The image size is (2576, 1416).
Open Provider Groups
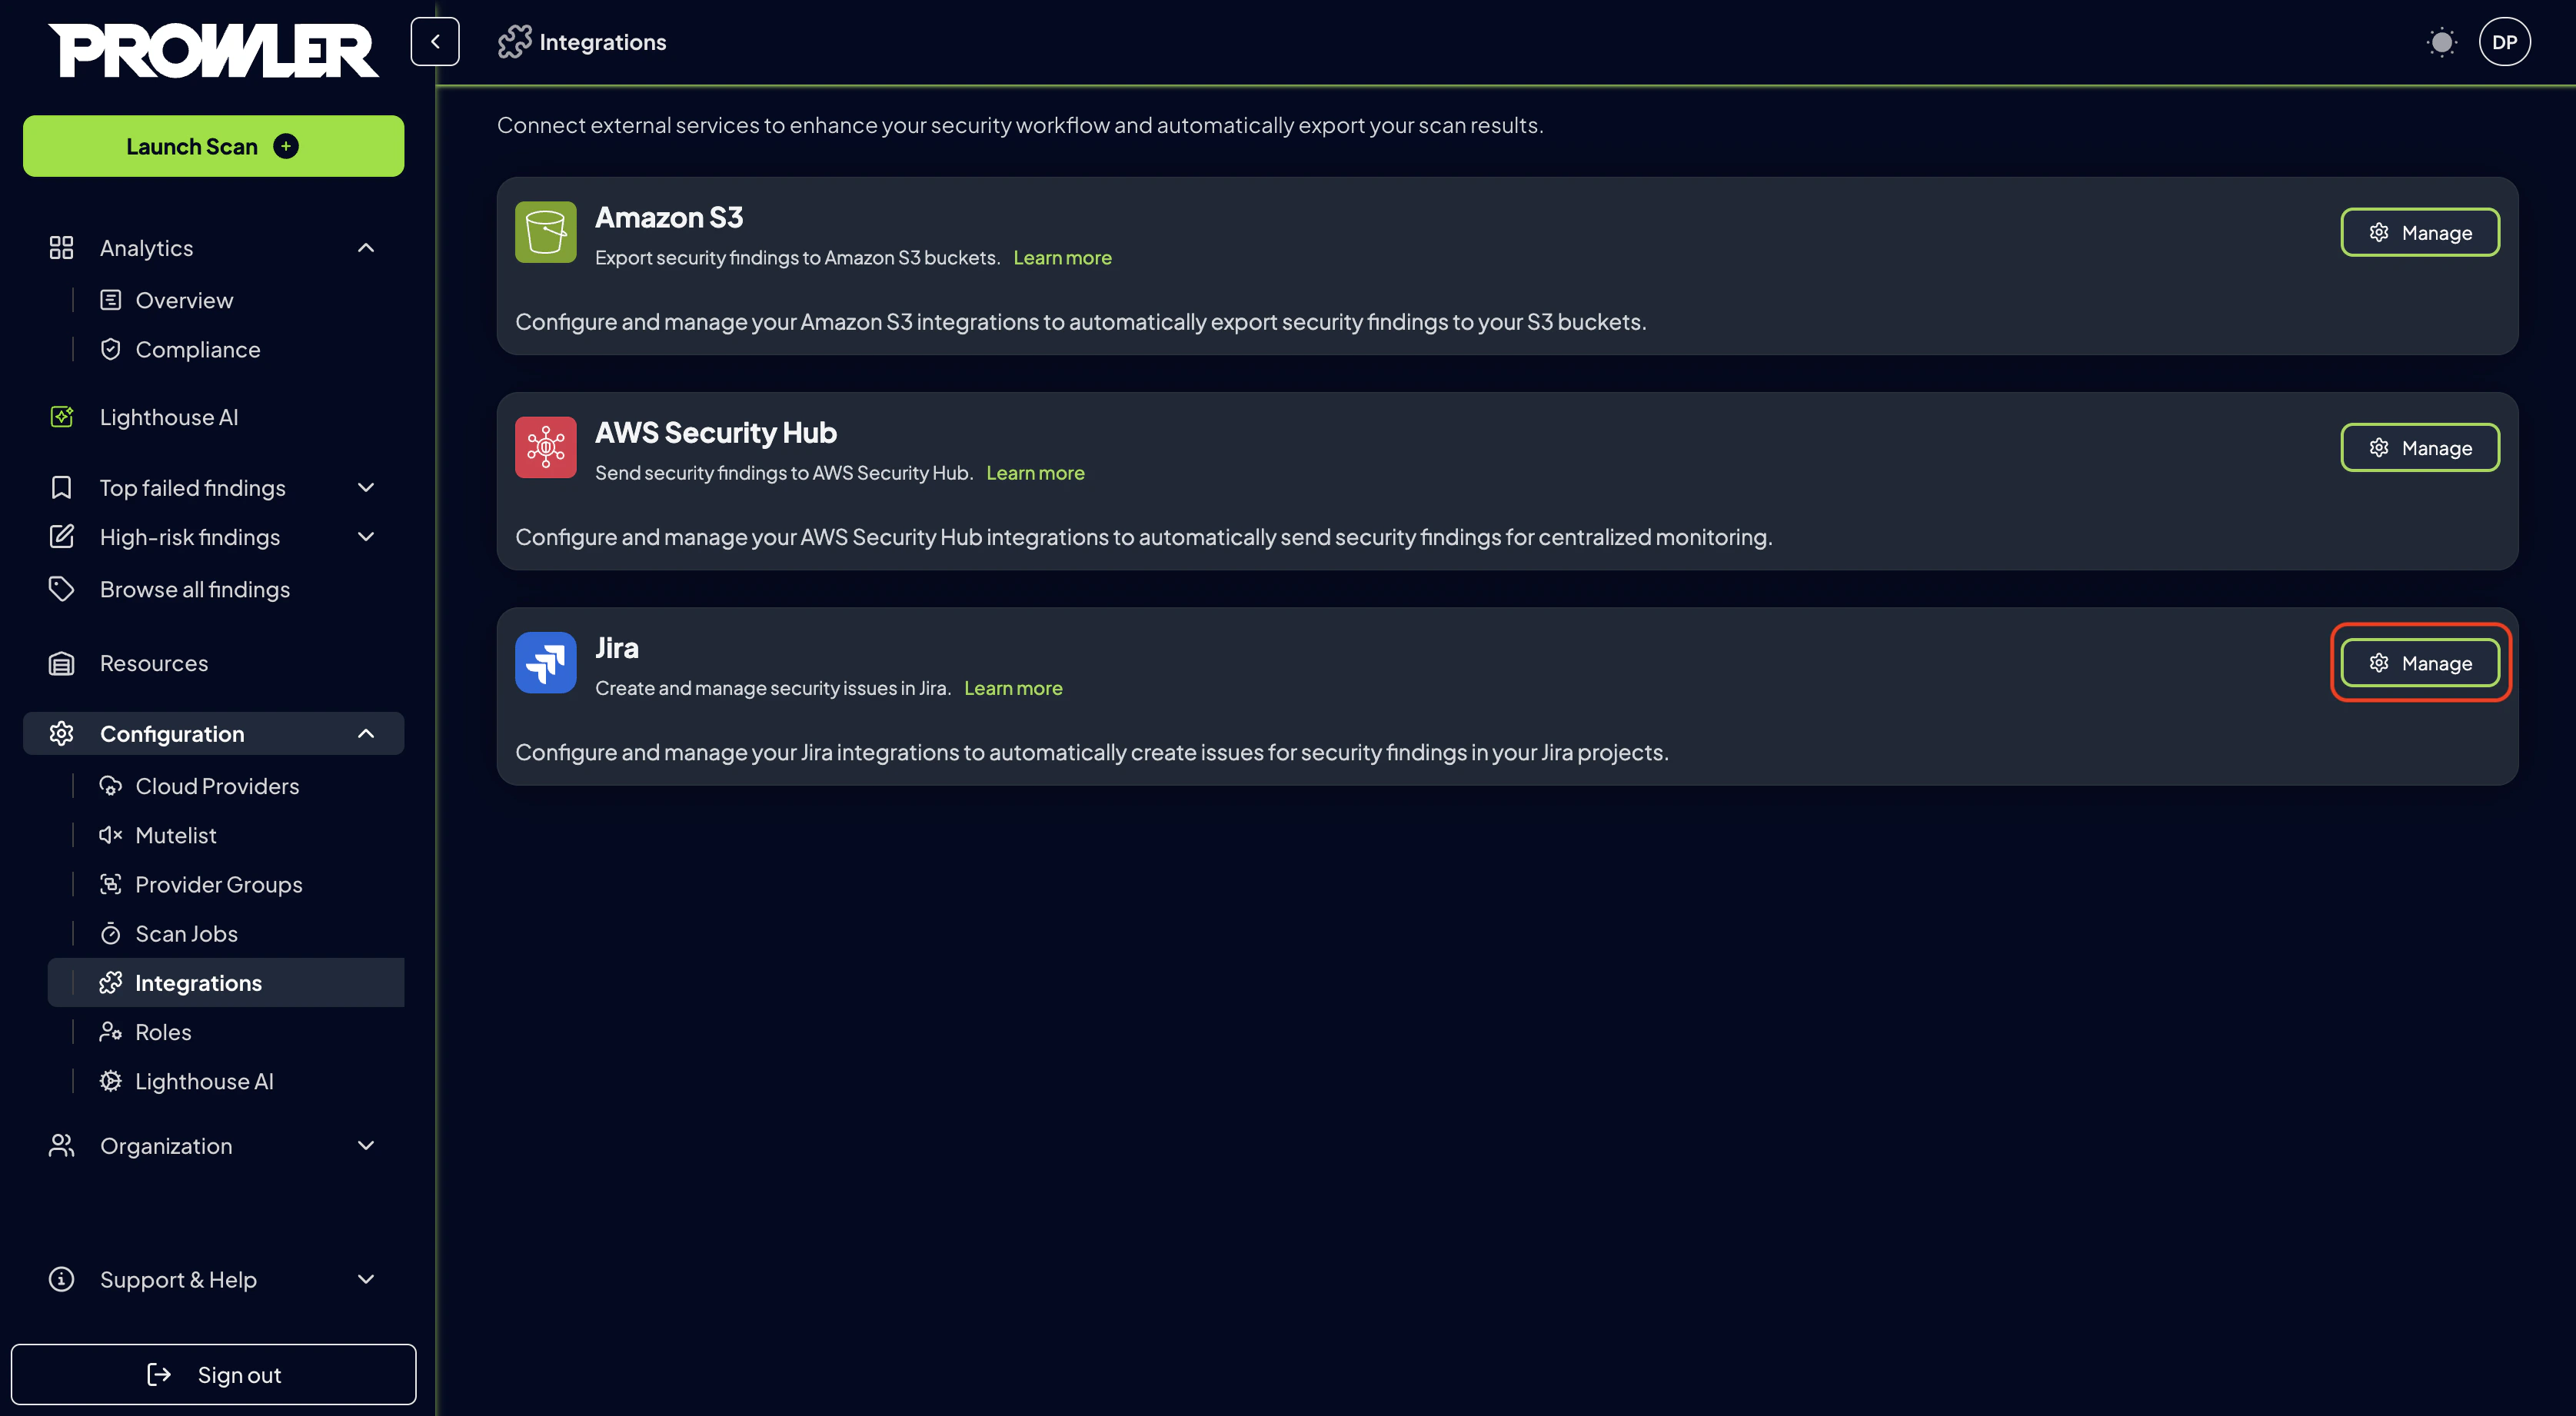point(219,884)
